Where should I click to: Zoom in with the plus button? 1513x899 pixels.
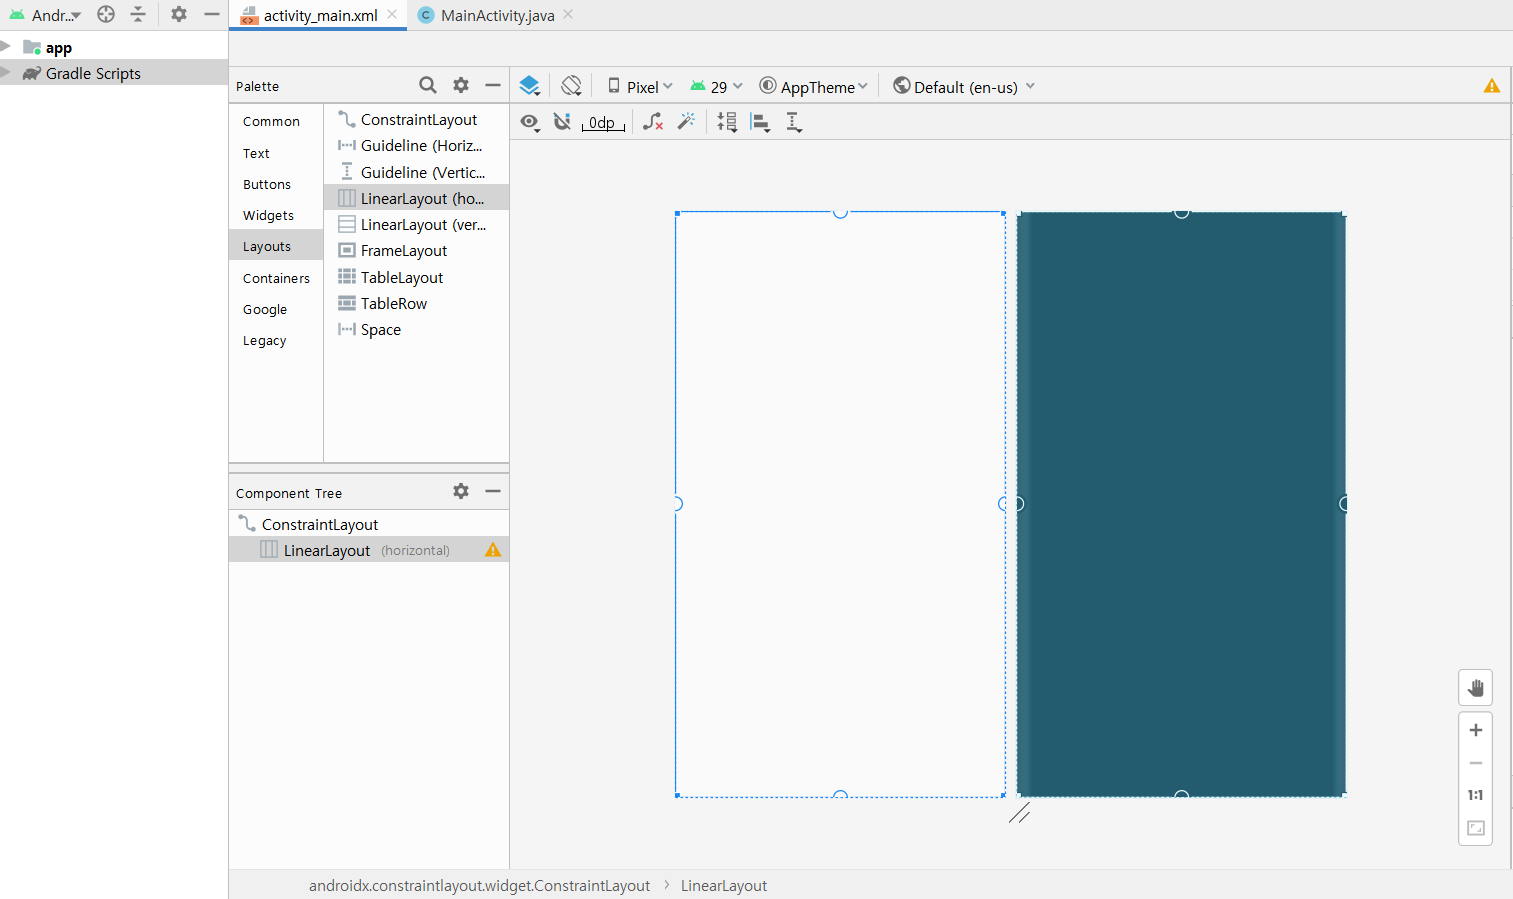point(1476,730)
